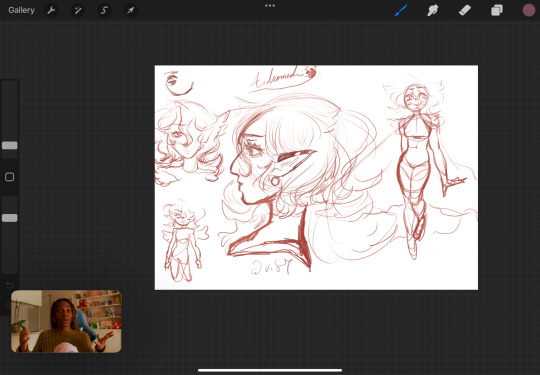Image resolution: width=540 pixels, height=375 pixels.
Task: Click the home indicator bar at bottom
Action: 270,371
